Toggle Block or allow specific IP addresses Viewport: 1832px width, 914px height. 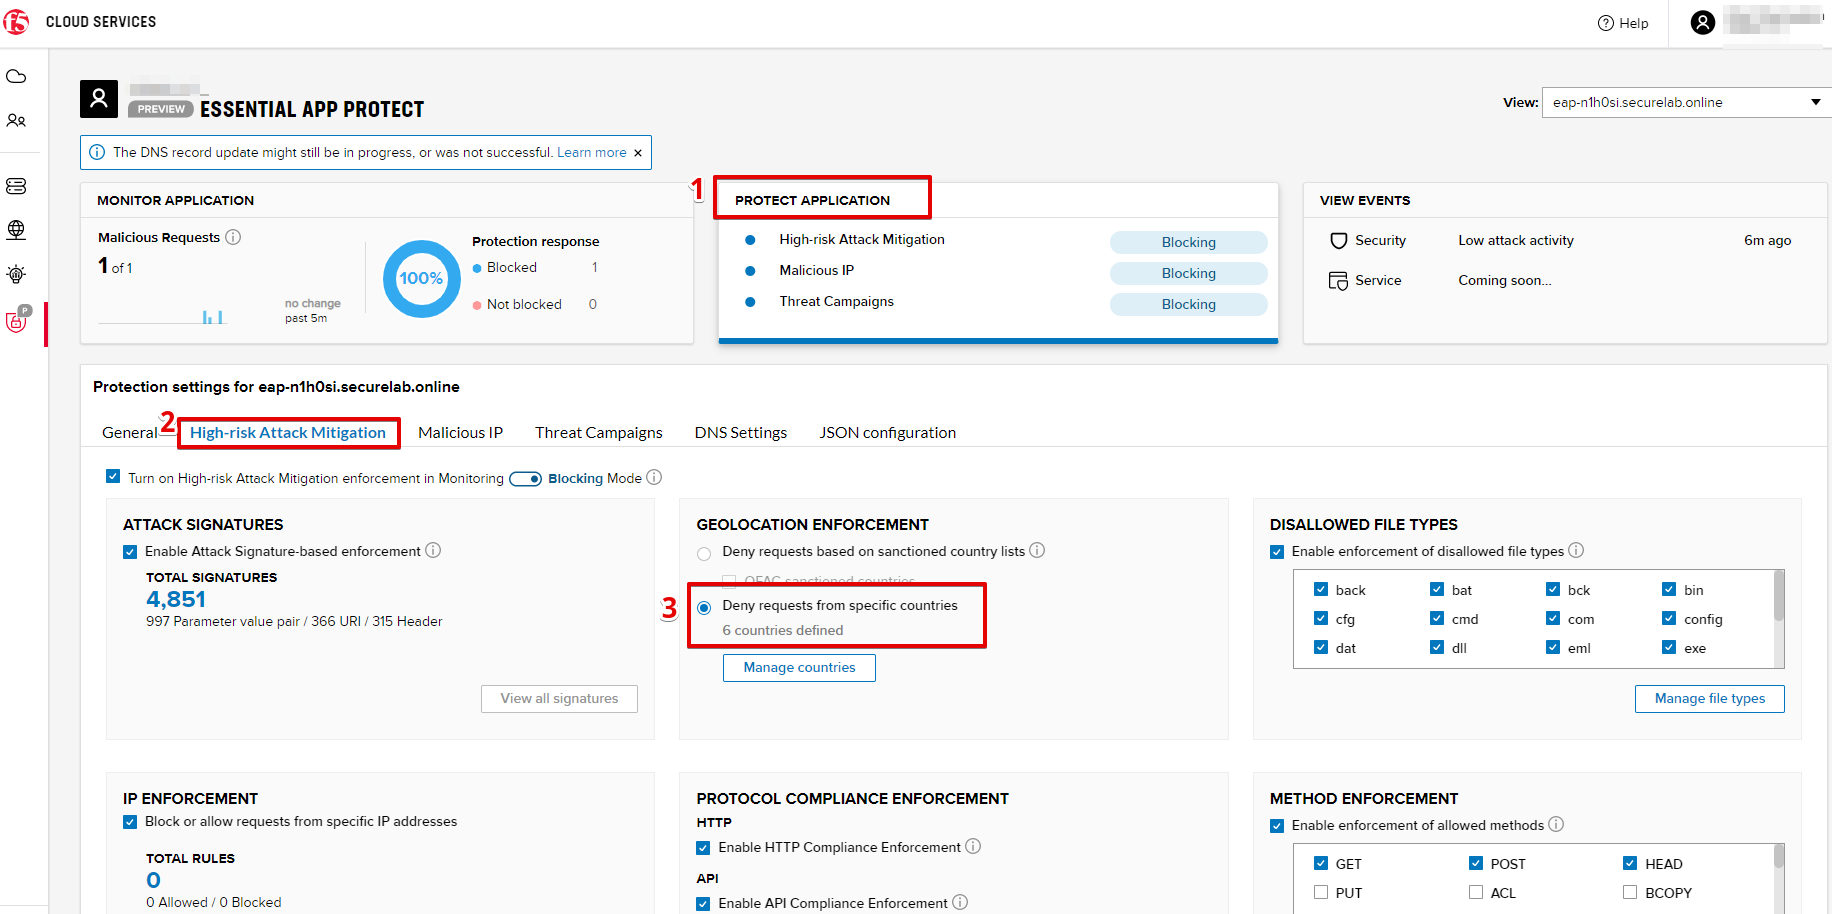[x=130, y=822]
